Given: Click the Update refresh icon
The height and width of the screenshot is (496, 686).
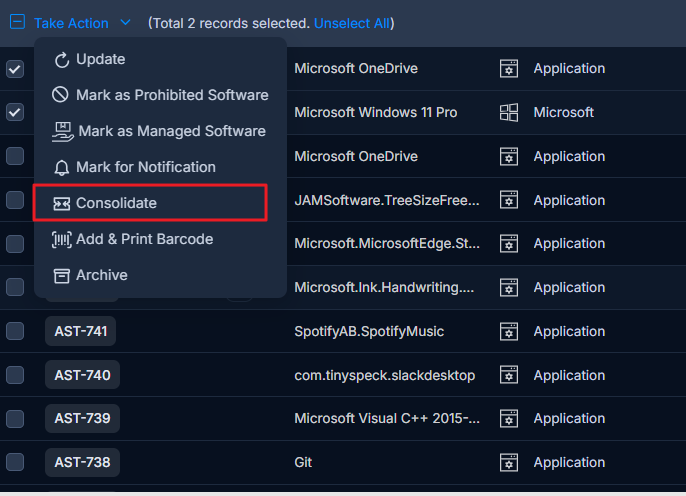Looking at the screenshot, I should (x=62, y=60).
